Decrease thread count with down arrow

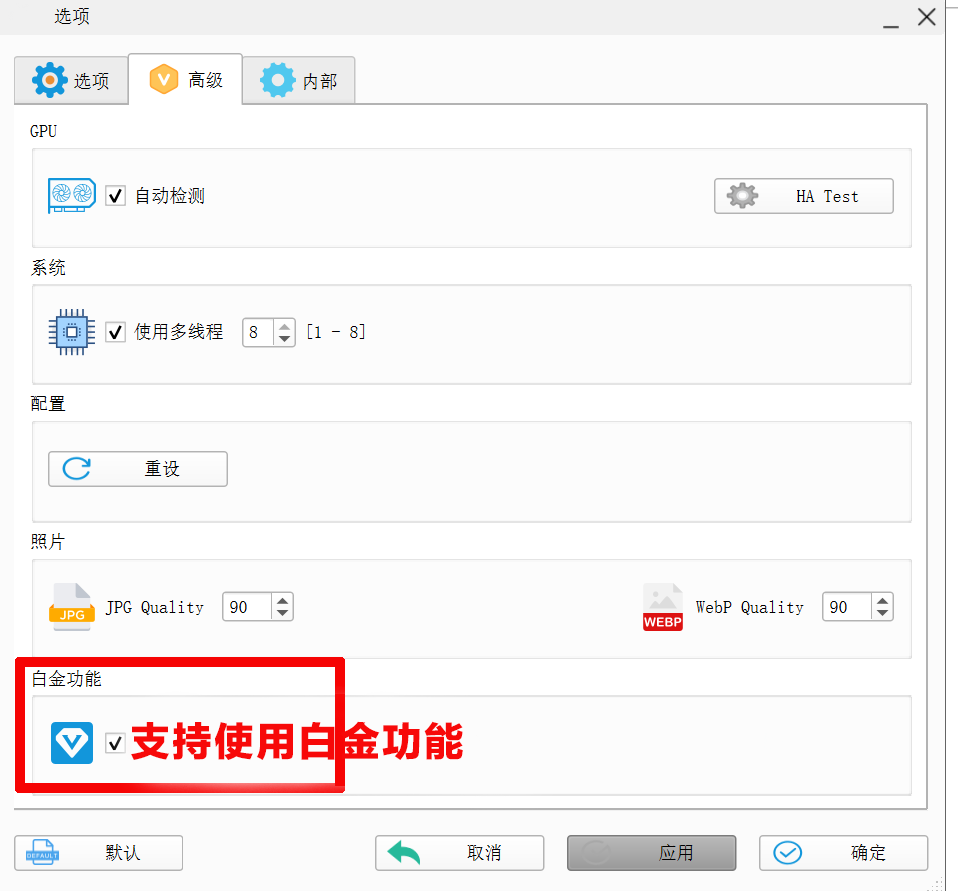tap(284, 339)
